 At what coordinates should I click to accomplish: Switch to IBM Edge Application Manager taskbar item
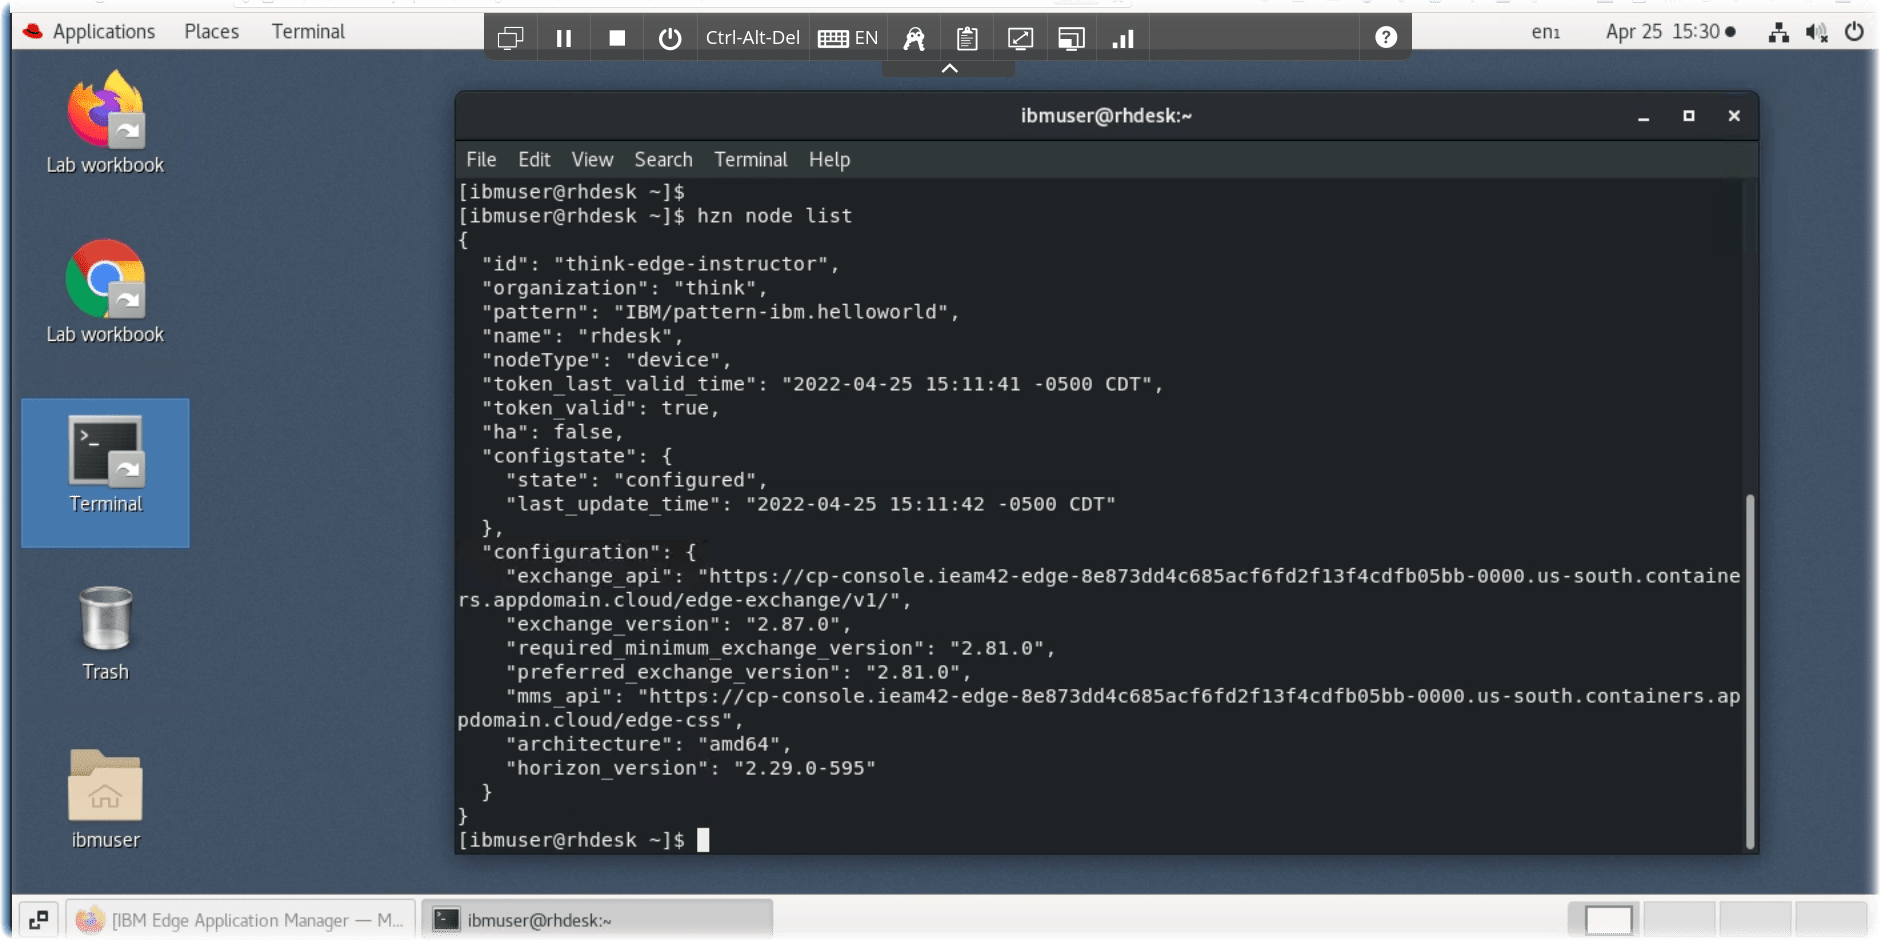click(x=240, y=920)
